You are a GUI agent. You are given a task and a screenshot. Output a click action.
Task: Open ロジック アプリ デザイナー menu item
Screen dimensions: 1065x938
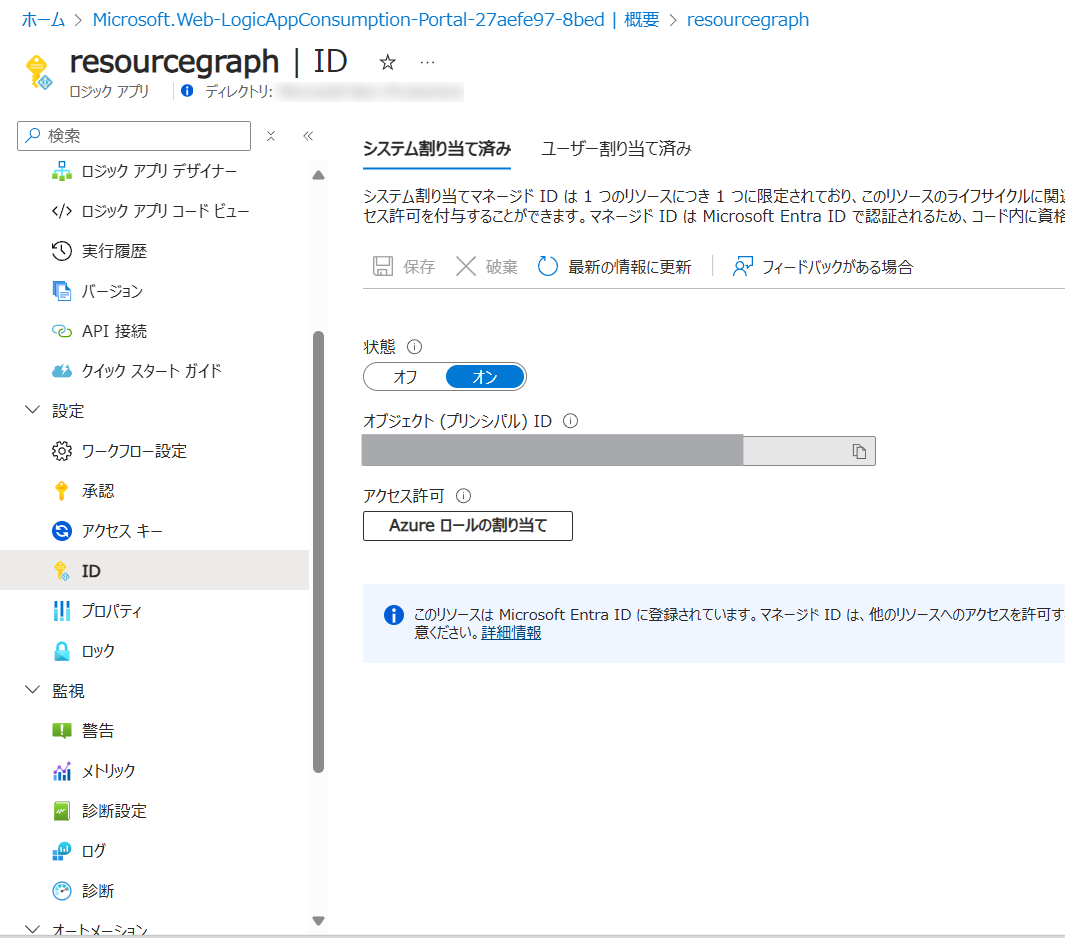(x=159, y=171)
